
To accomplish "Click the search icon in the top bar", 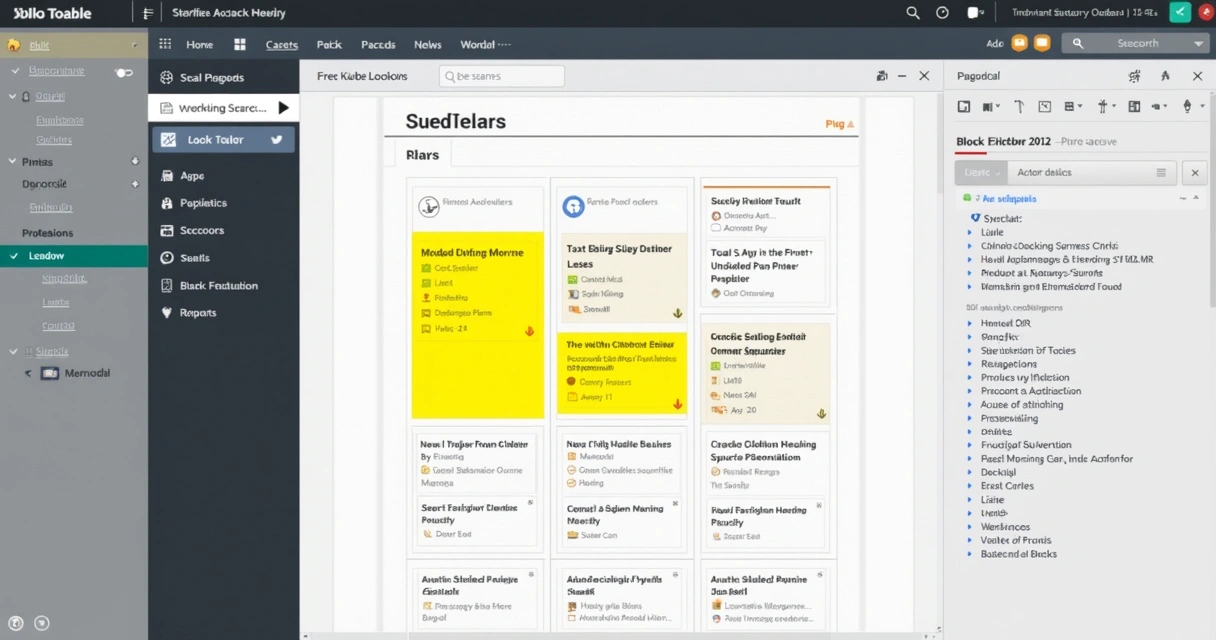I will pos(912,13).
